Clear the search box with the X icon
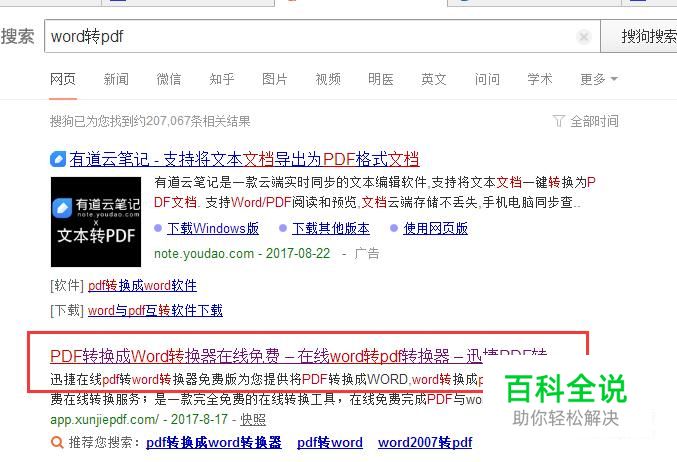The height and width of the screenshot is (462, 677). tap(583, 37)
